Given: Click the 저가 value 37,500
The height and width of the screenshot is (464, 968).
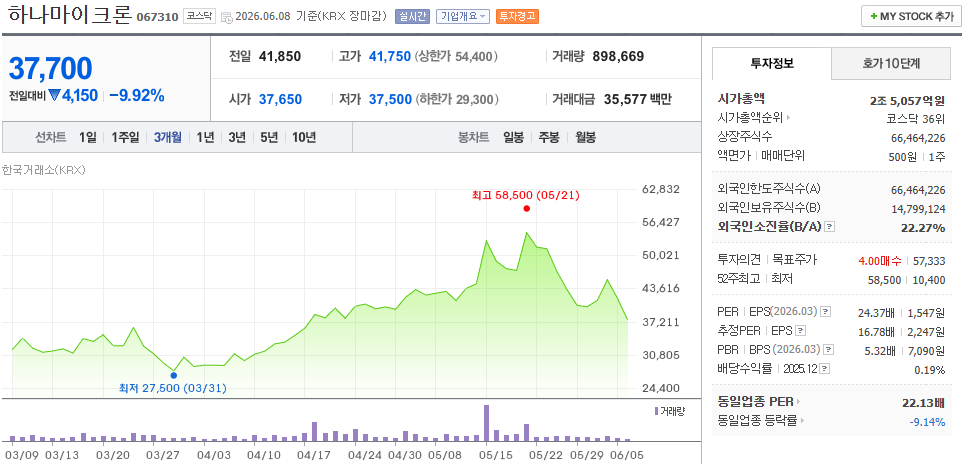Looking at the screenshot, I should click(x=390, y=99).
